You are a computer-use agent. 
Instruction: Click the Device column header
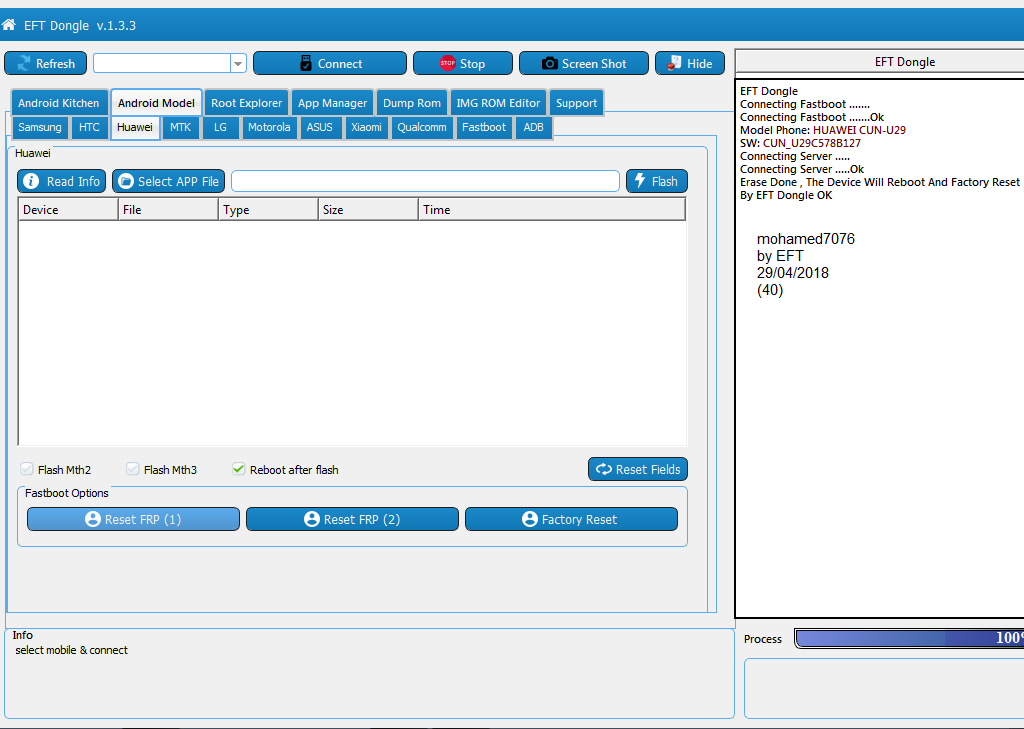click(68, 210)
